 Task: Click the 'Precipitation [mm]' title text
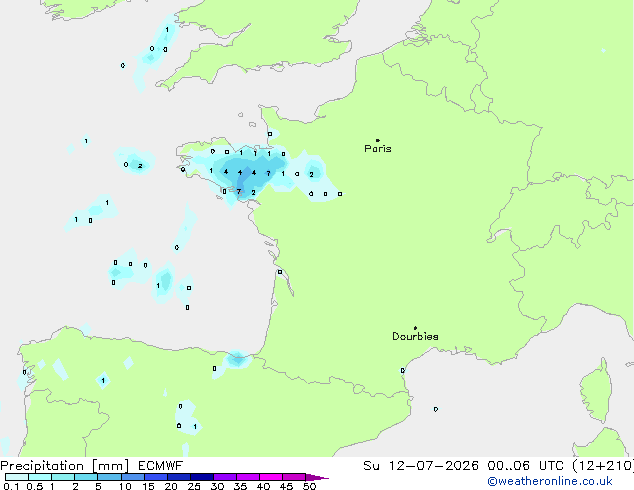click(x=65, y=466)
